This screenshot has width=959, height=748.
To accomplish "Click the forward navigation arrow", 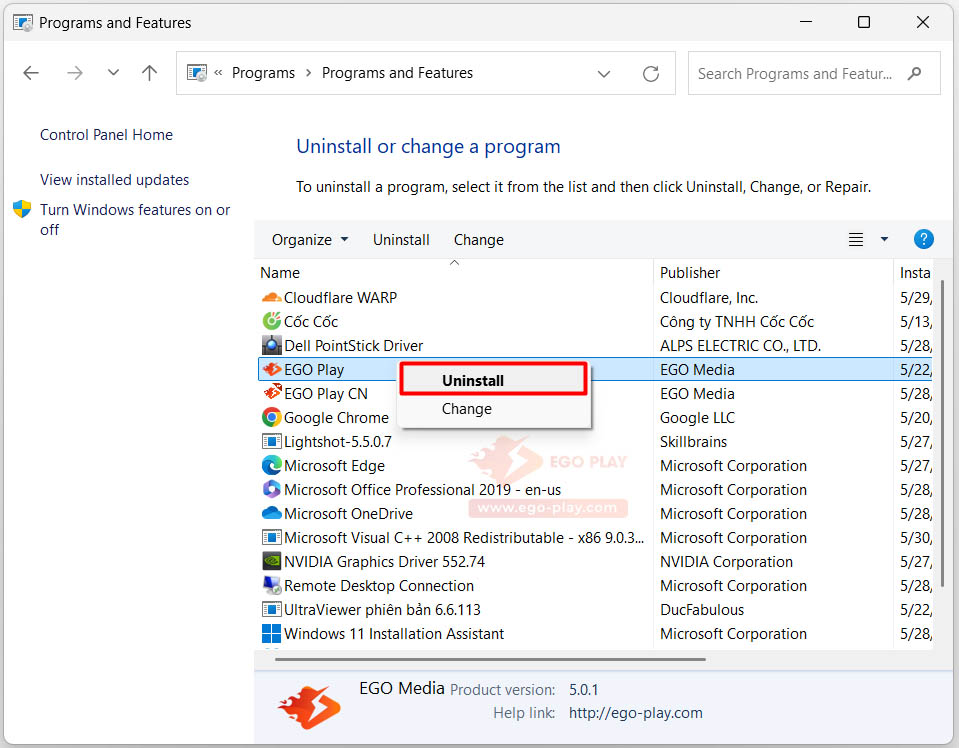I will (75, 73).
